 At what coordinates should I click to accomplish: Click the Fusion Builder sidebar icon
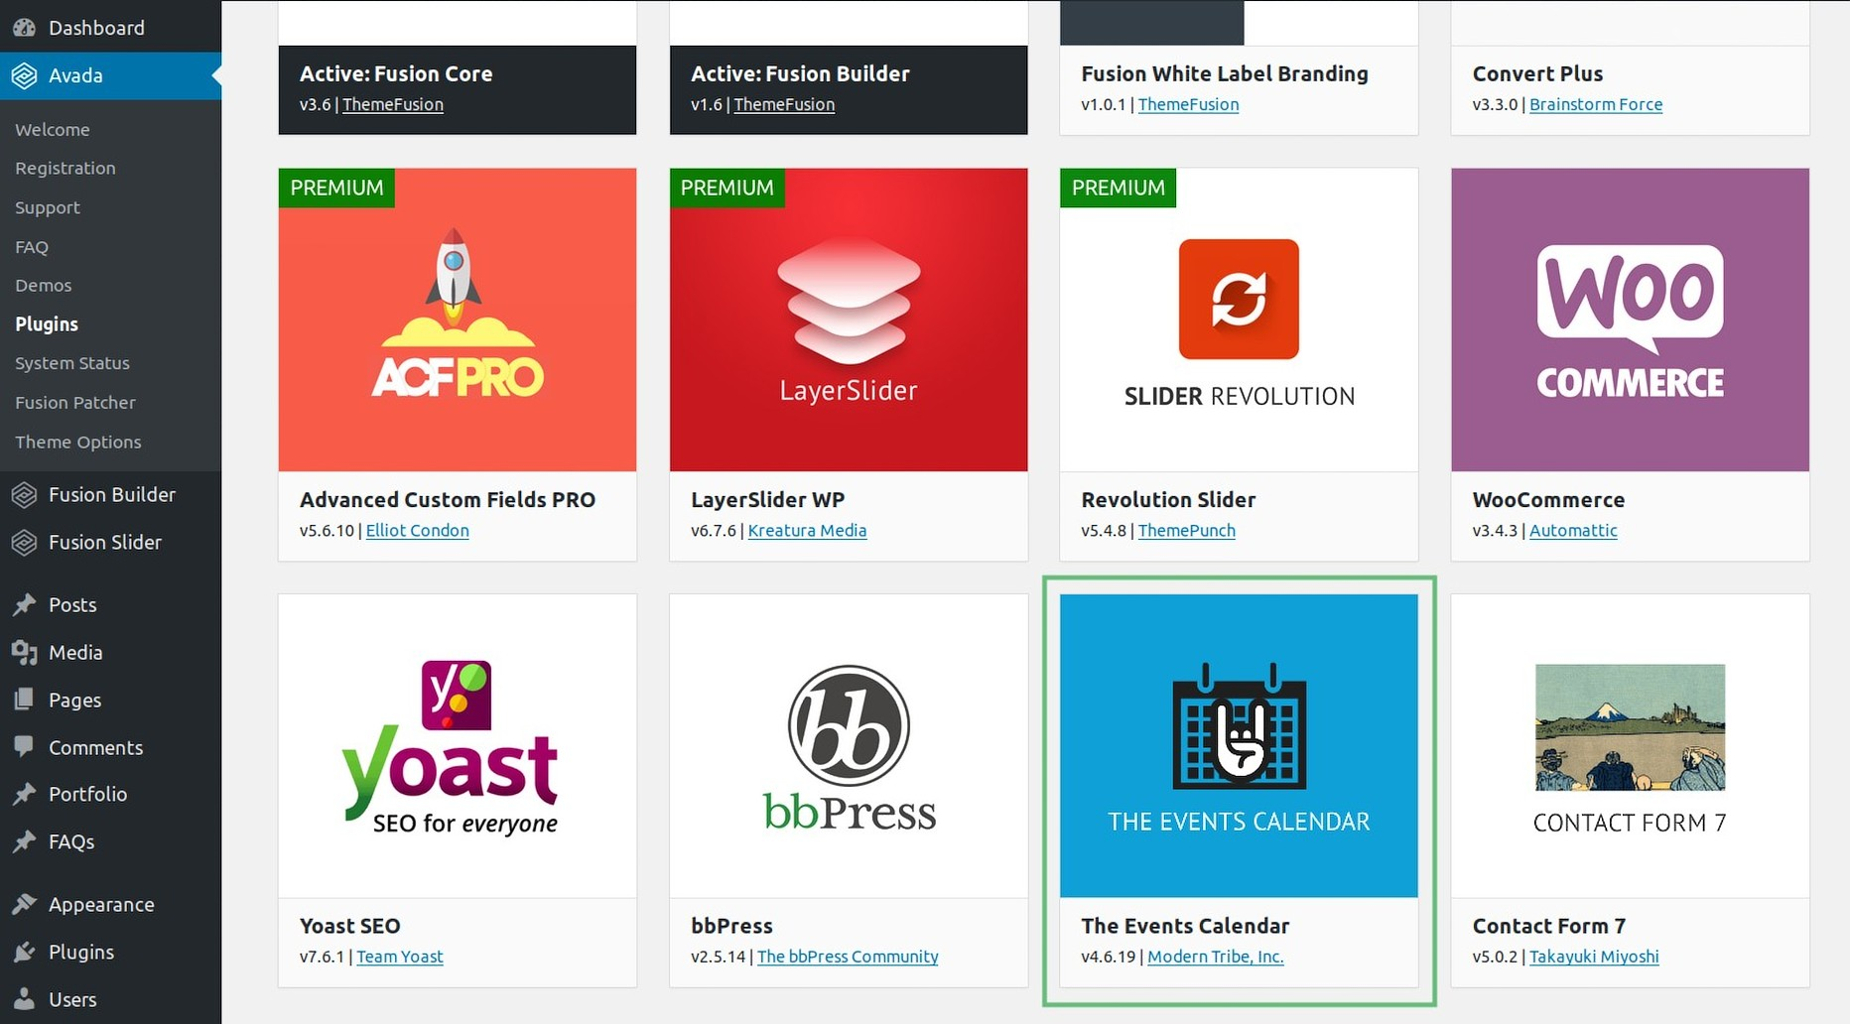pos(24,494)
